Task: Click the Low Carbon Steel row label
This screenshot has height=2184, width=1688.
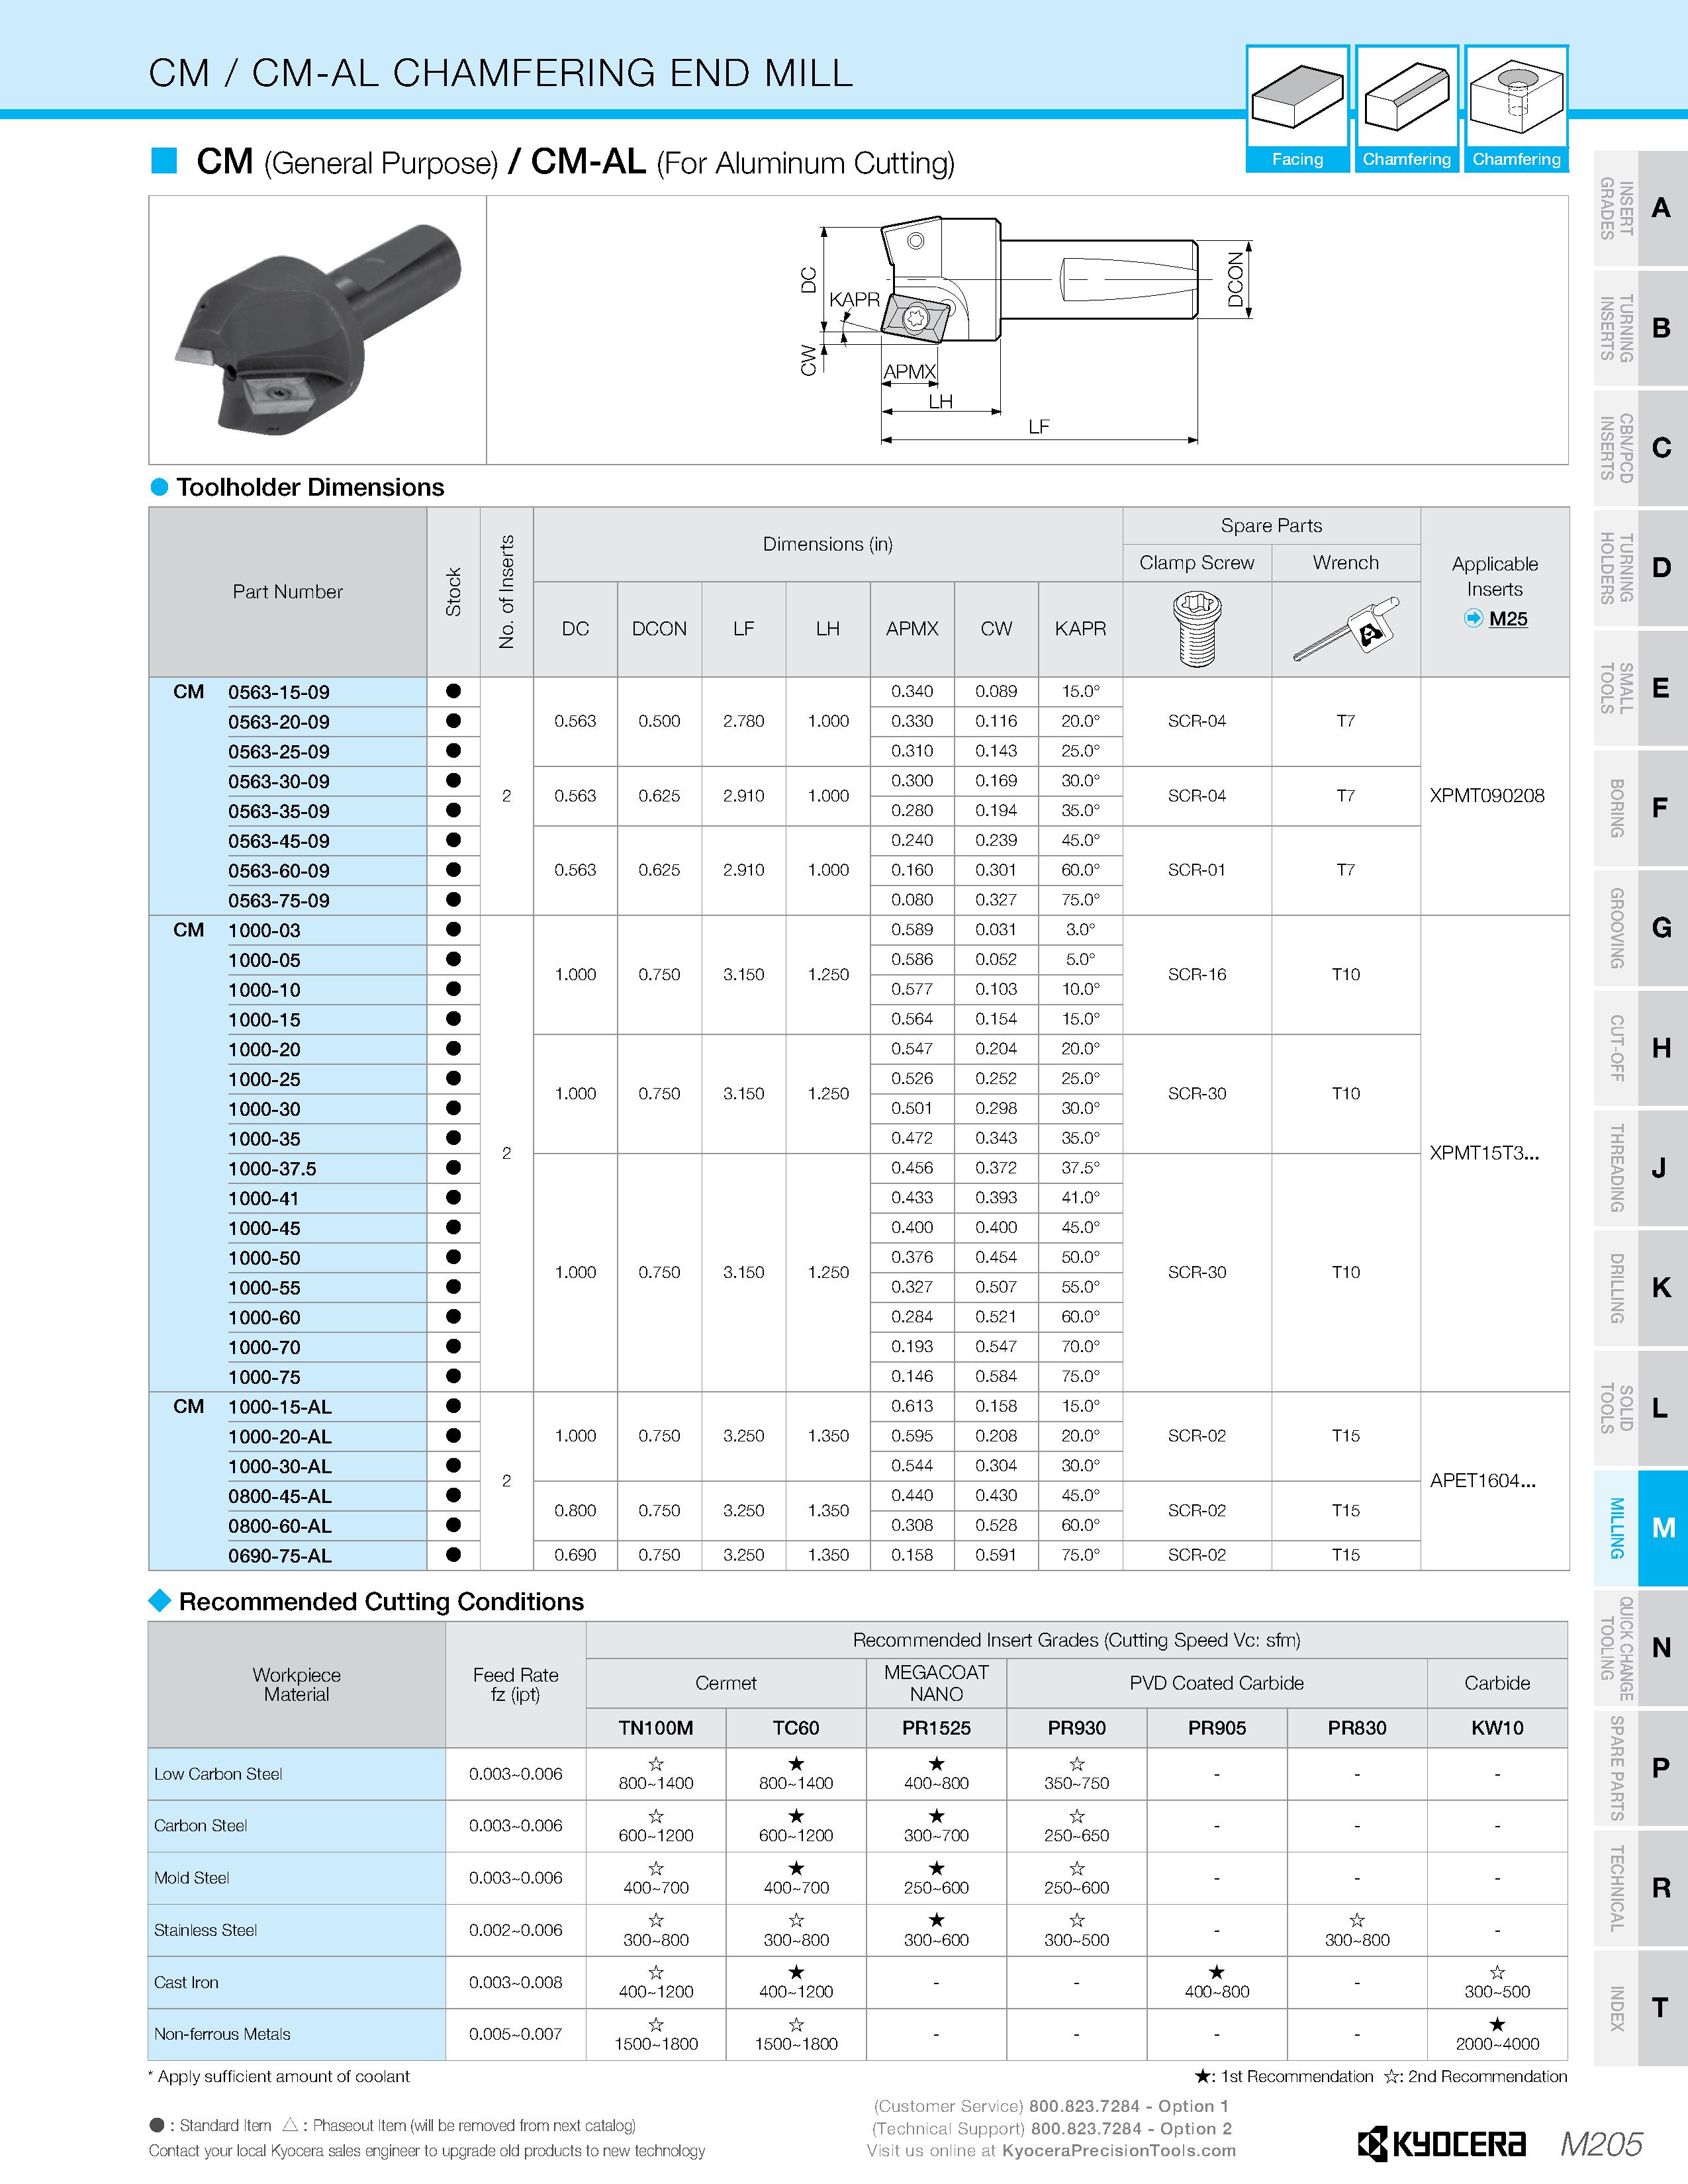Action: [x=218, y=1774]
